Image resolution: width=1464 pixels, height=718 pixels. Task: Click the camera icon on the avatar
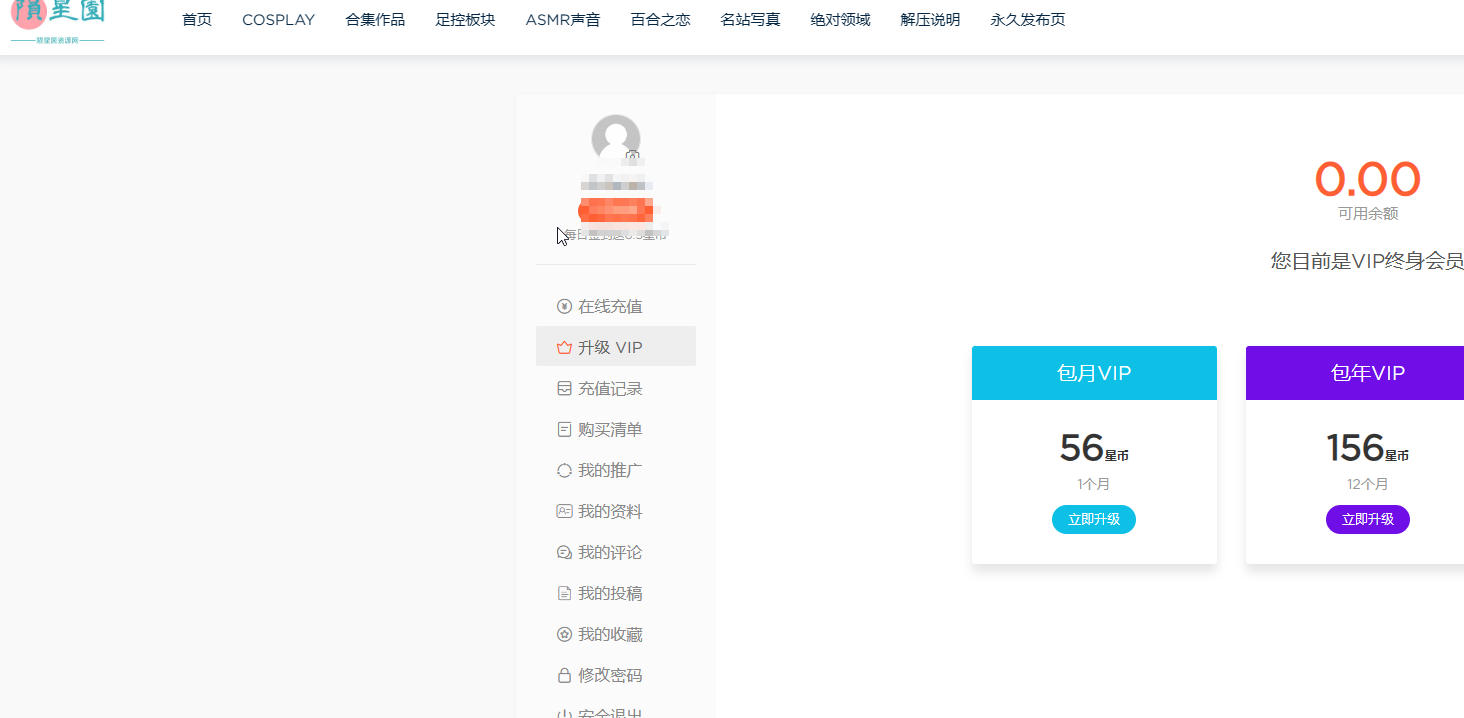632,156
